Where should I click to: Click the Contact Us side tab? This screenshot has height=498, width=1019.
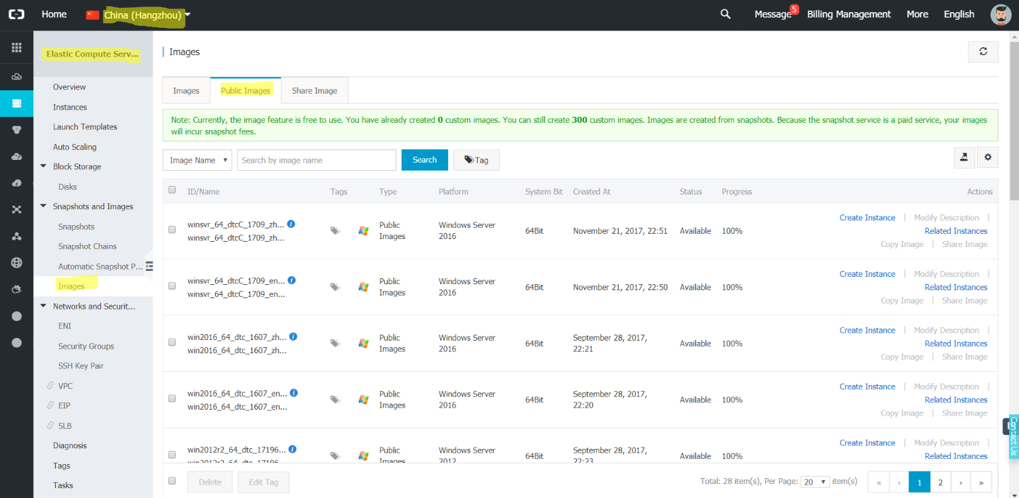pyautogui.click(x=1014, y=438)
